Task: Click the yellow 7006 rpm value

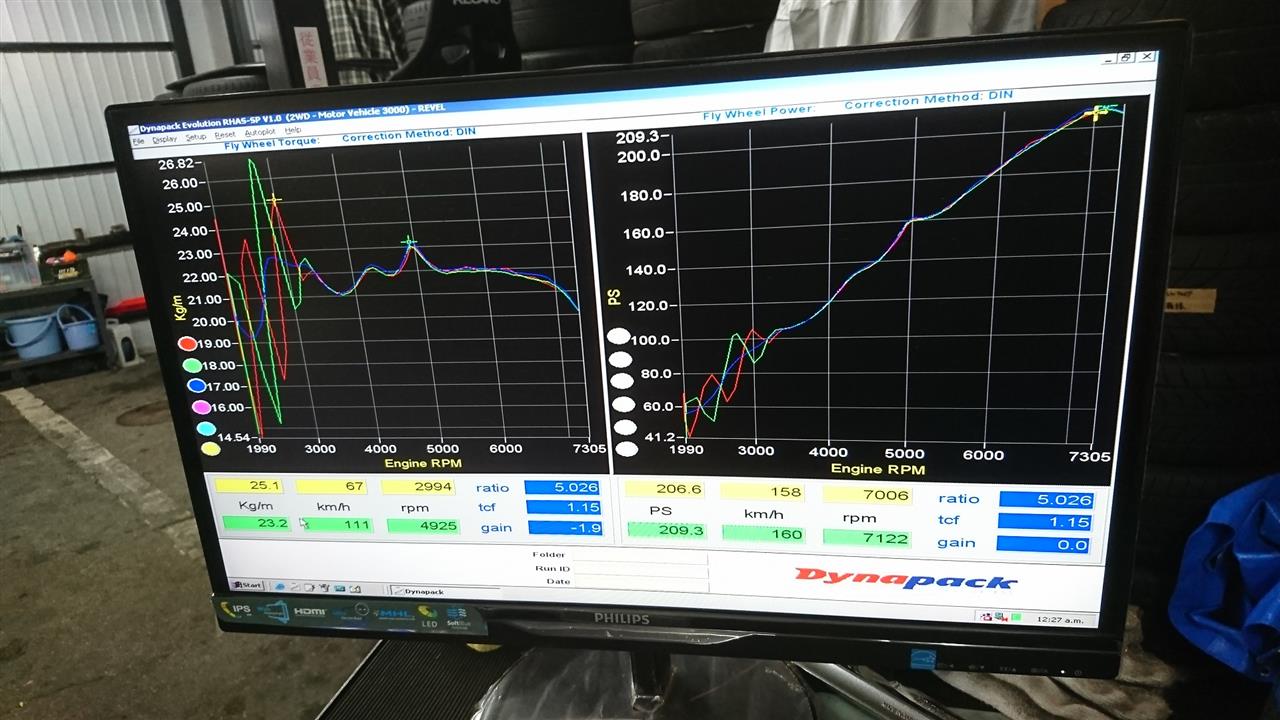Action: pos(867,495)
